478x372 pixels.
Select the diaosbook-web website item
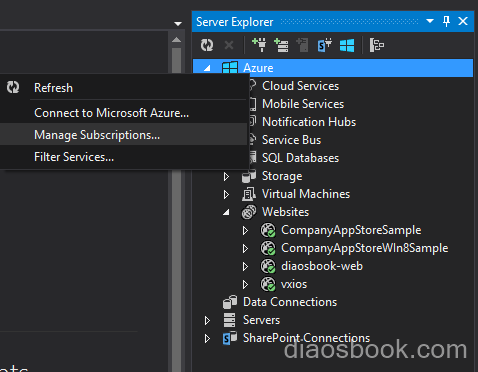coord(322,266)
